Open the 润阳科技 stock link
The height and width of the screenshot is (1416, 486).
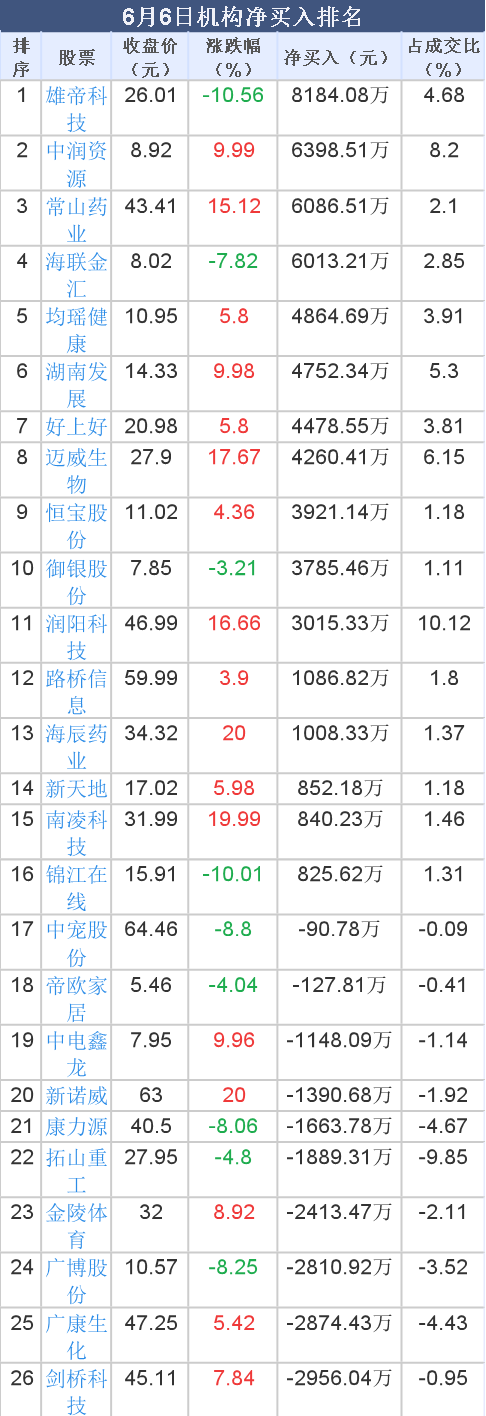77,636
